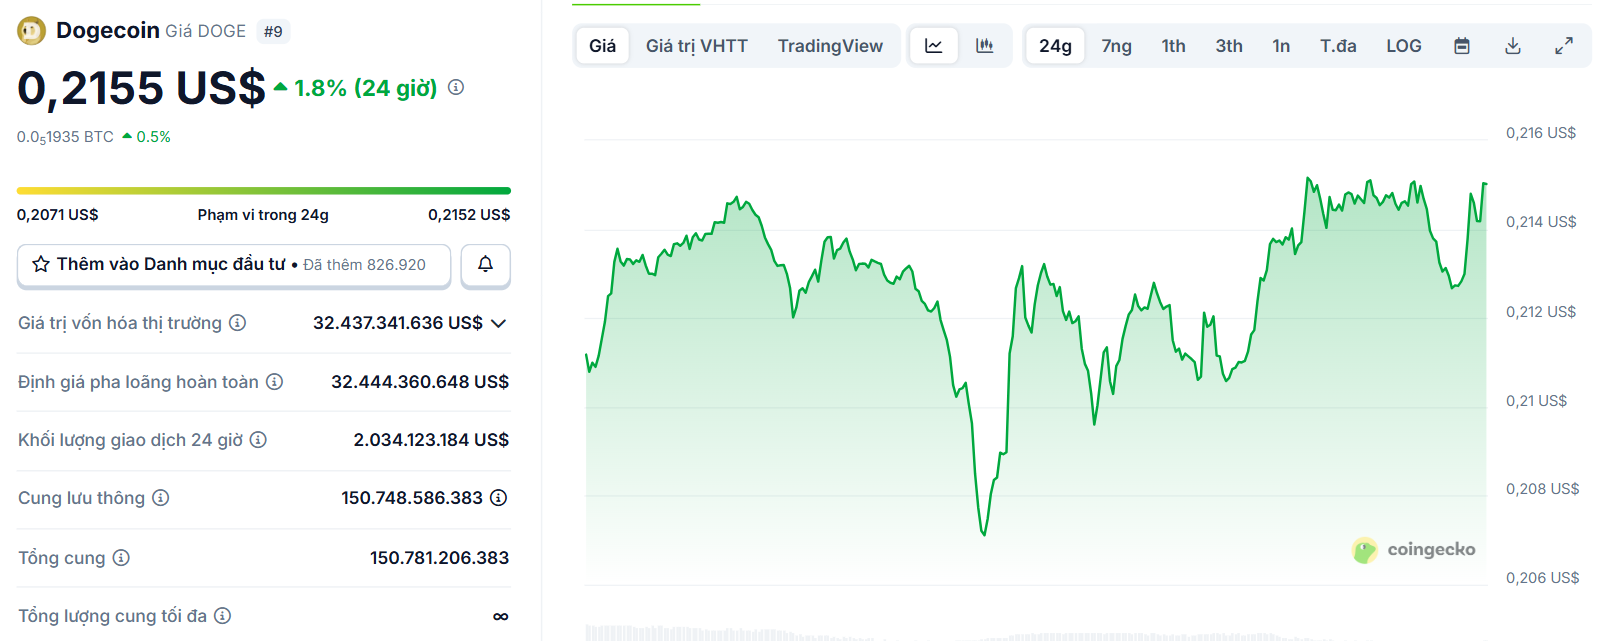Click the bell alert icon
Image resolution: width=1605 pixels, height=641 pixels.
[x=486, y=265]
